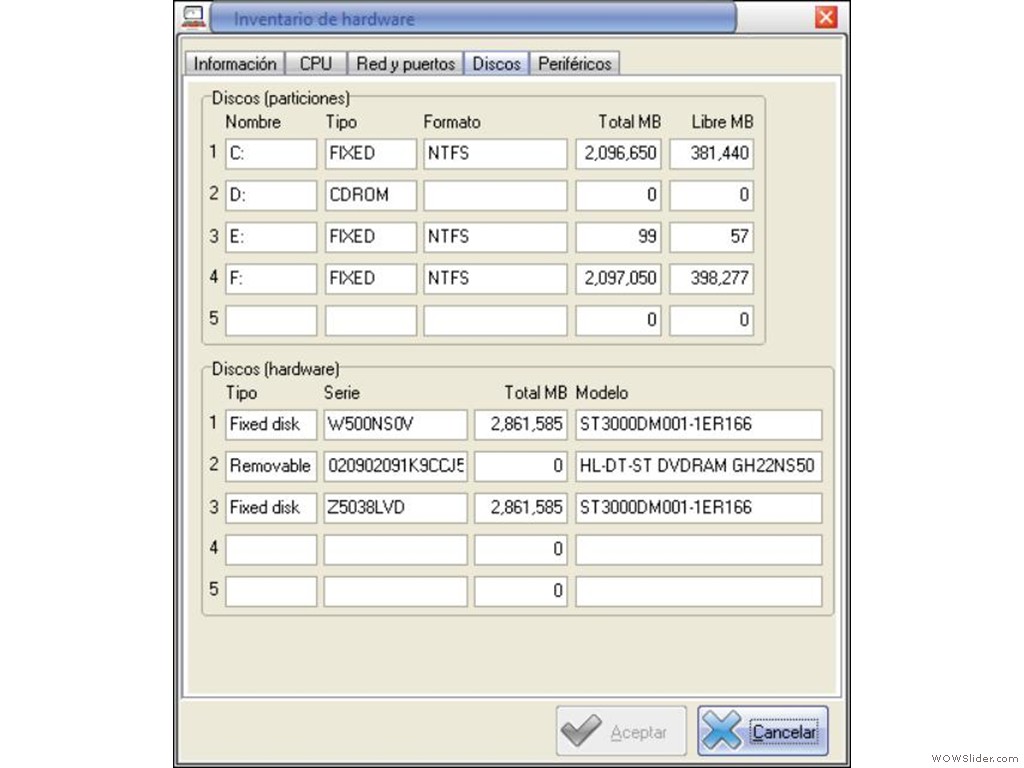The image size is (1024, 768).
Task: Switch to the Información tab
Action: tap(235, 63)
